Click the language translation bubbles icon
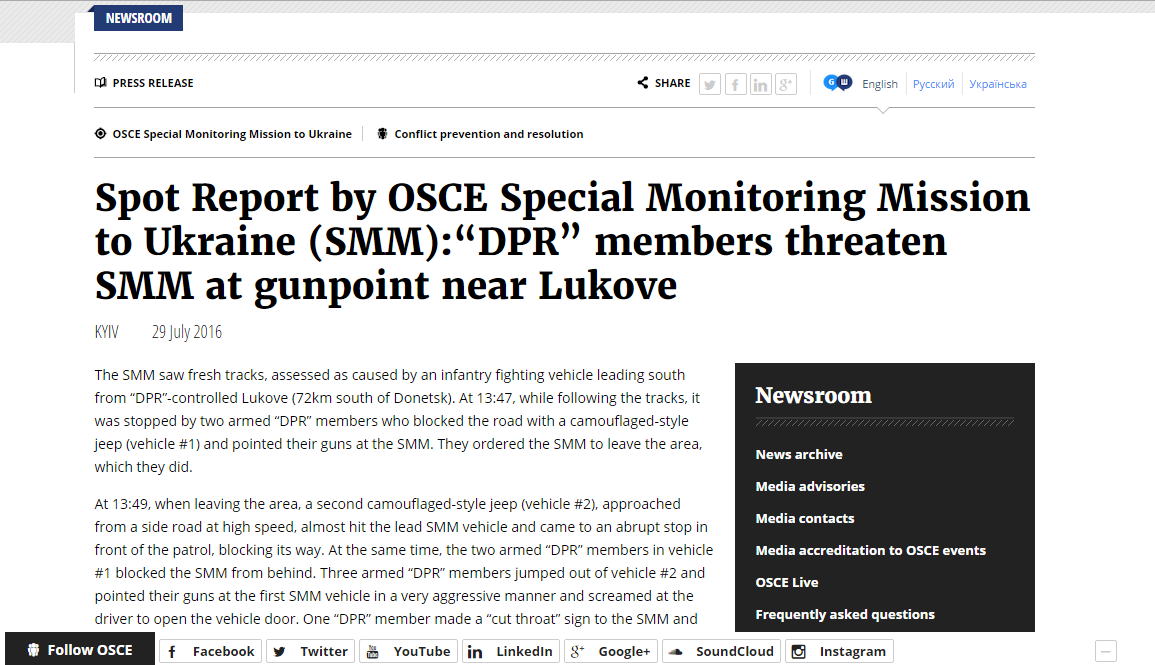1155x665 pixels. click(838, 83)
